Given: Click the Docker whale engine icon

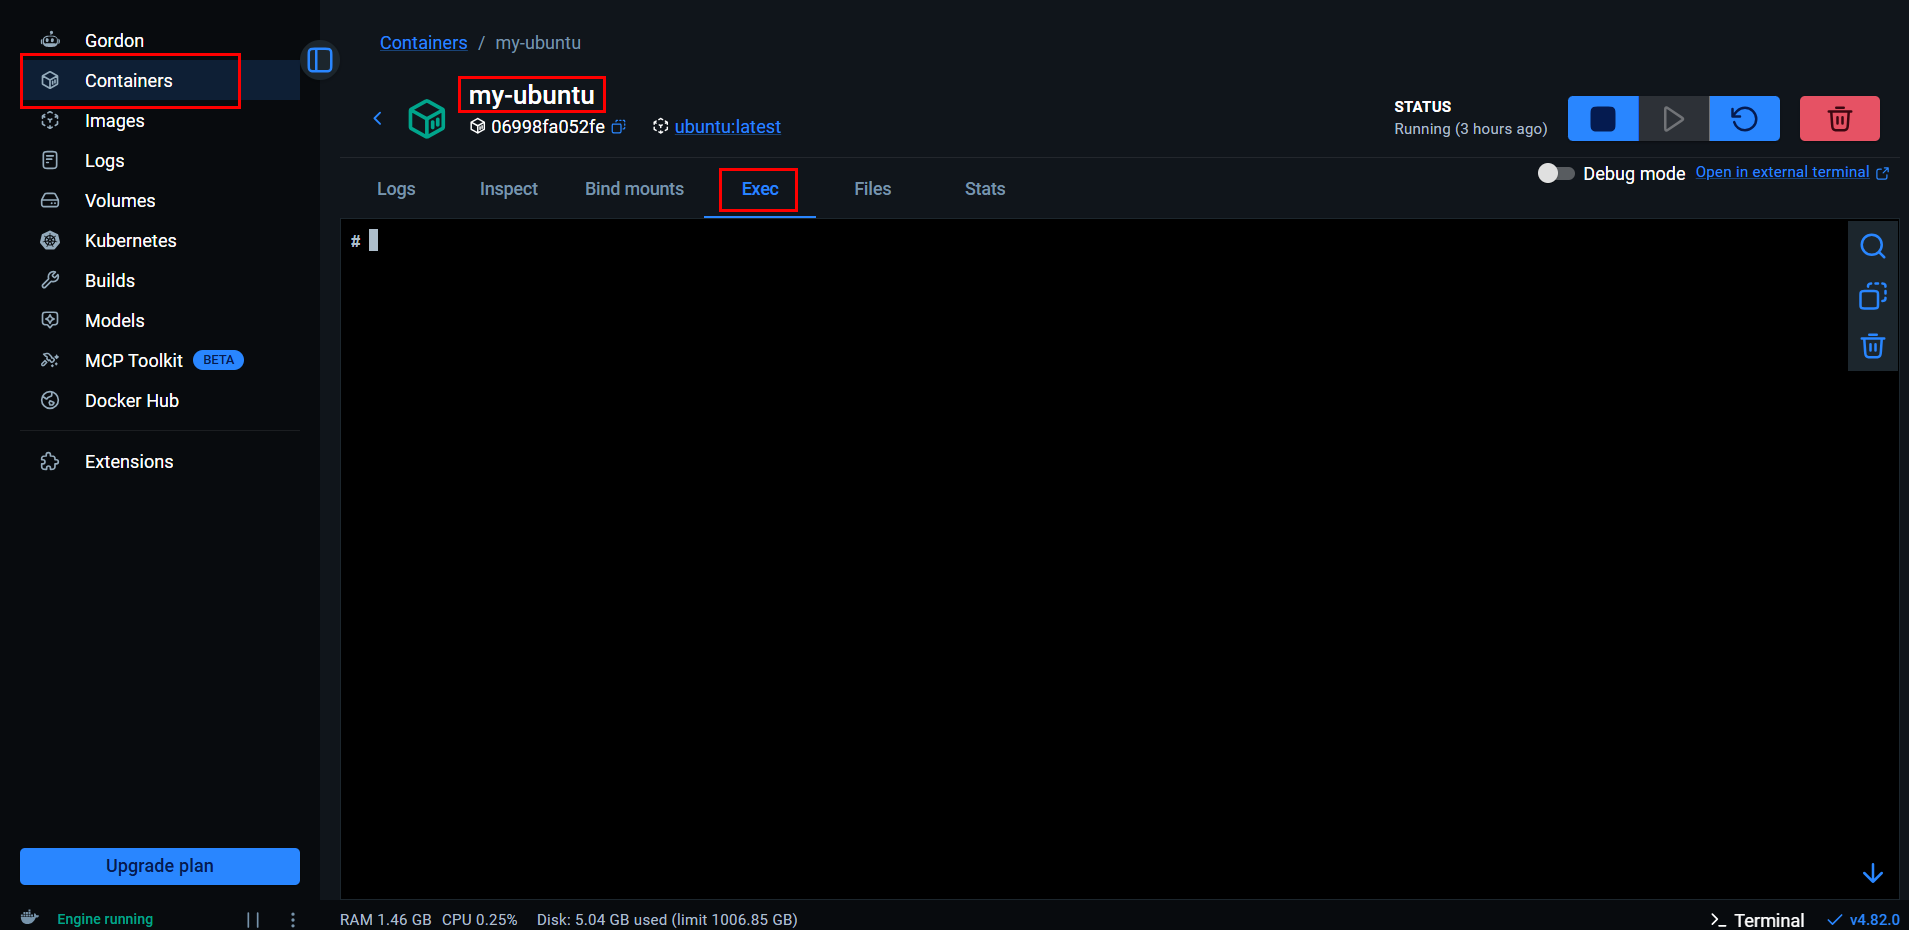Looking at the screenshot, I should click(x=30, y=918).
